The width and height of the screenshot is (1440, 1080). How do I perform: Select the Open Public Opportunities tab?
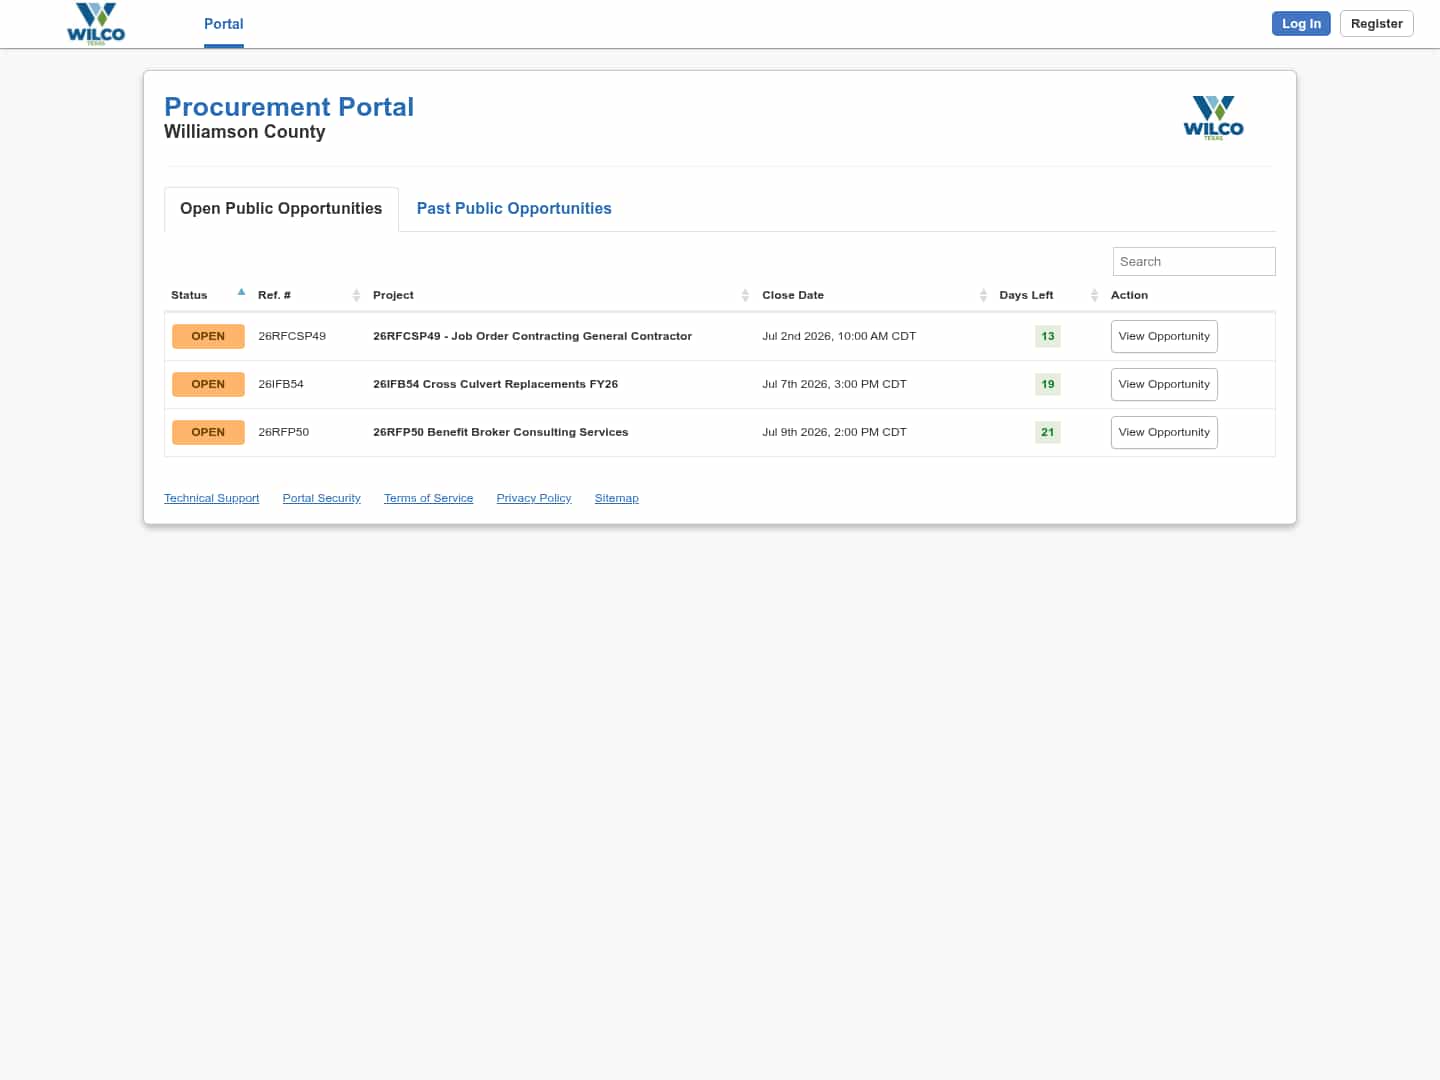click(x=281, y=209)
